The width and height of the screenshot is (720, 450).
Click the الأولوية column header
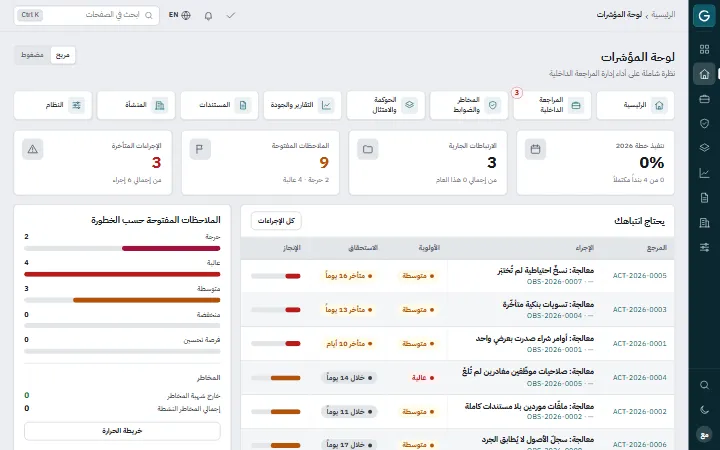[429, 248]
